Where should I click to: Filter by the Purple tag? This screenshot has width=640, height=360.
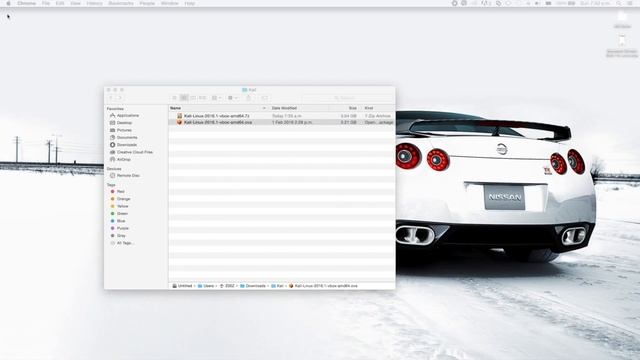click(120, 228)
